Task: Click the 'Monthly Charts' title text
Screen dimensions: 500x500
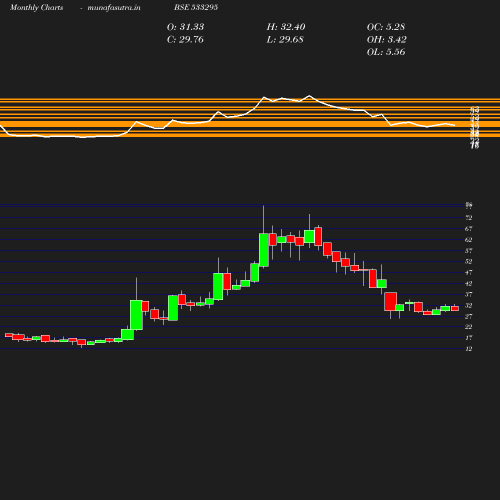Action: (x=37, y=7)
